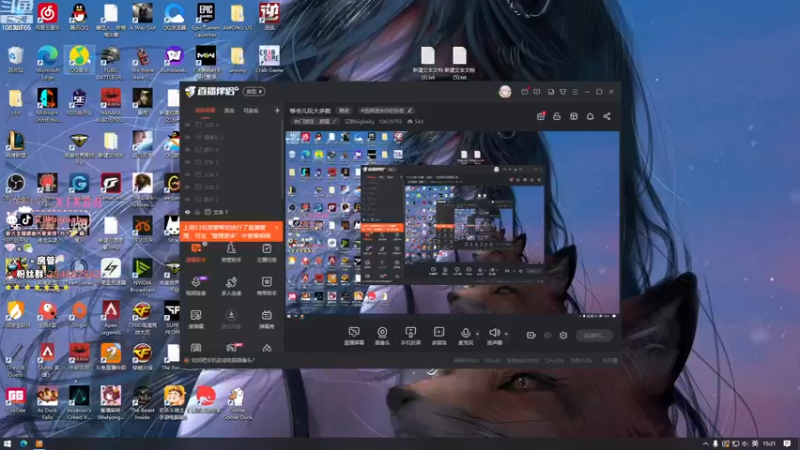The width and height of the screenshot is (800, 450).
Task: Open the taskbar clock showing 15:21
Action: click(769, 444)
